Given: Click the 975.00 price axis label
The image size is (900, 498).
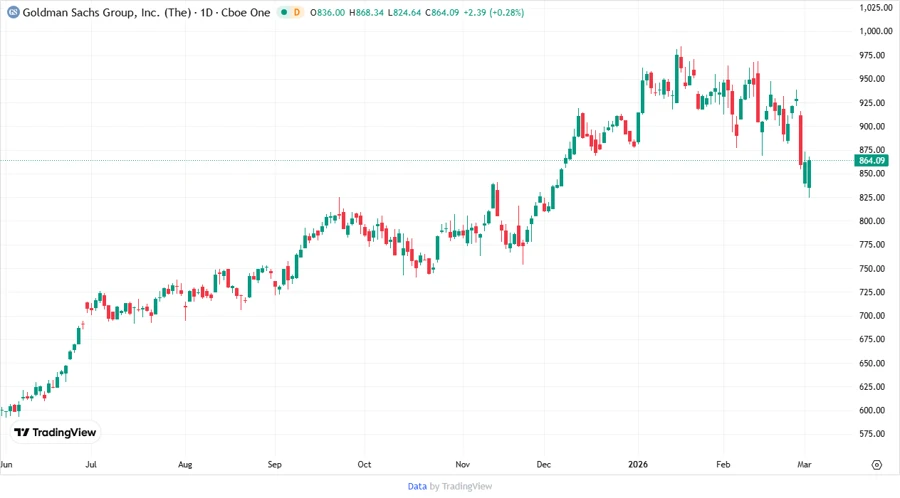Looking at the screenshot, I should 871,55.
